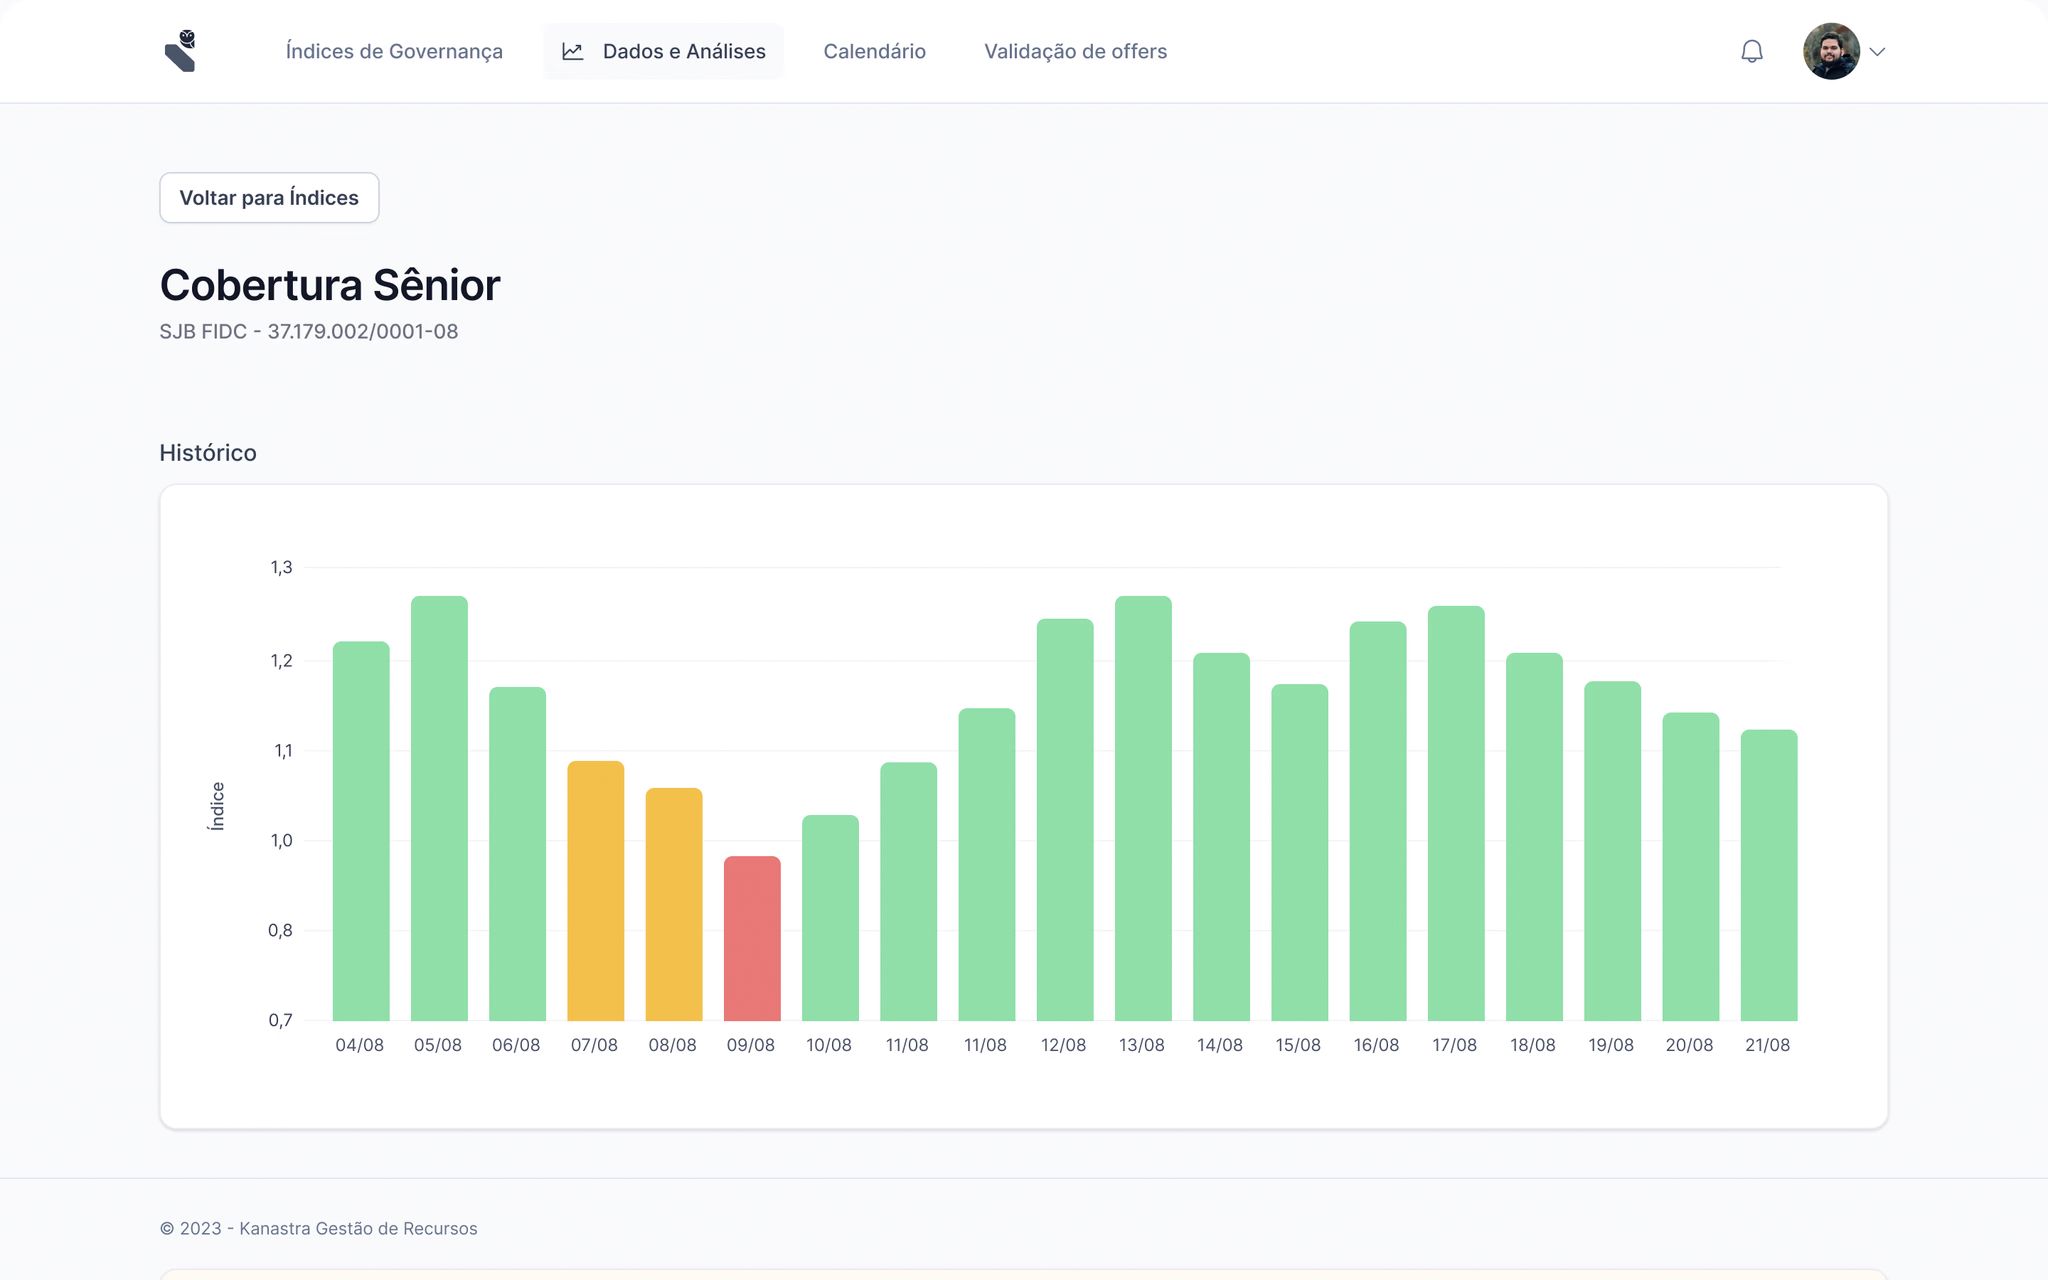Open the notifications bell
The height and width of the screenshot is (1280, 2048).
[x=1751, y=51]
